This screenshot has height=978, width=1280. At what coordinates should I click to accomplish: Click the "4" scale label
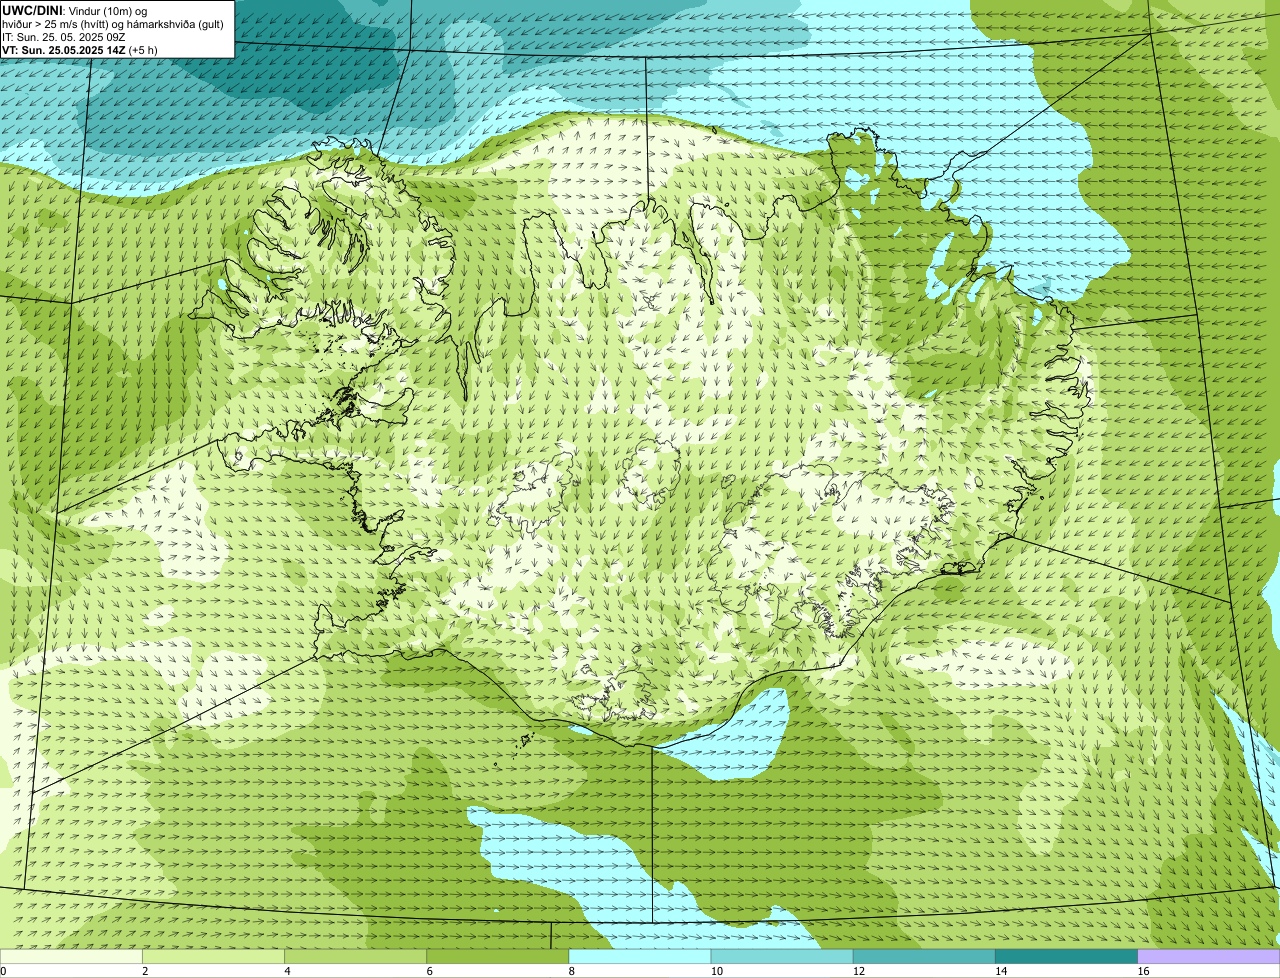(x=287, y=971)
